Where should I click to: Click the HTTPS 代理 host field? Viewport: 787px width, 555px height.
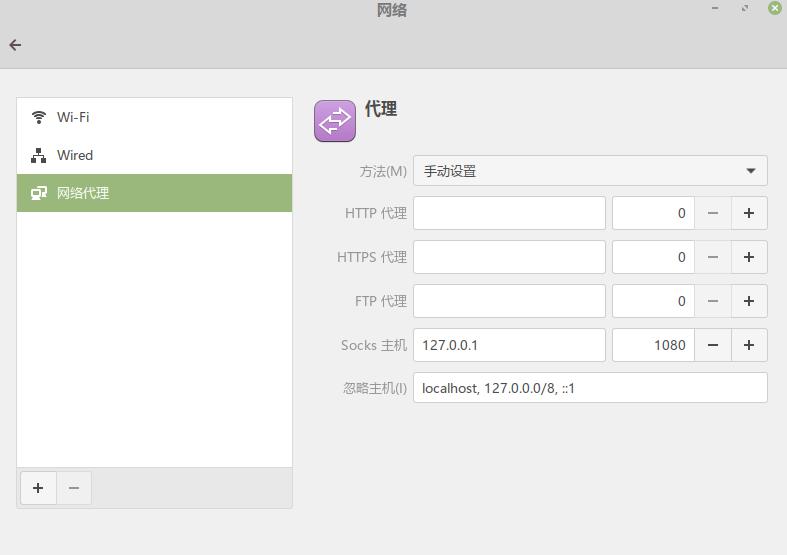(x=509, y=257)
